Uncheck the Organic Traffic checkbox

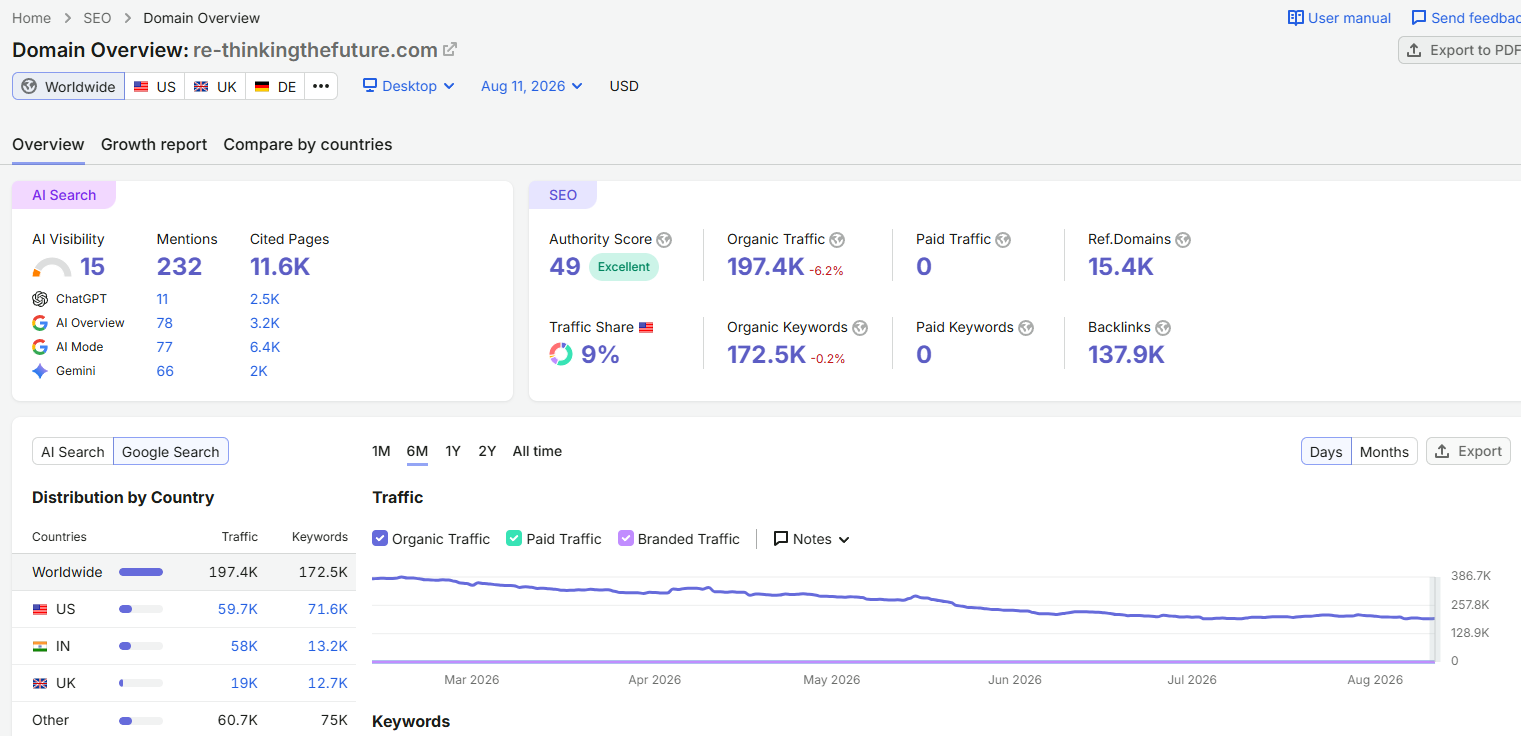click(x=380, y=538)
